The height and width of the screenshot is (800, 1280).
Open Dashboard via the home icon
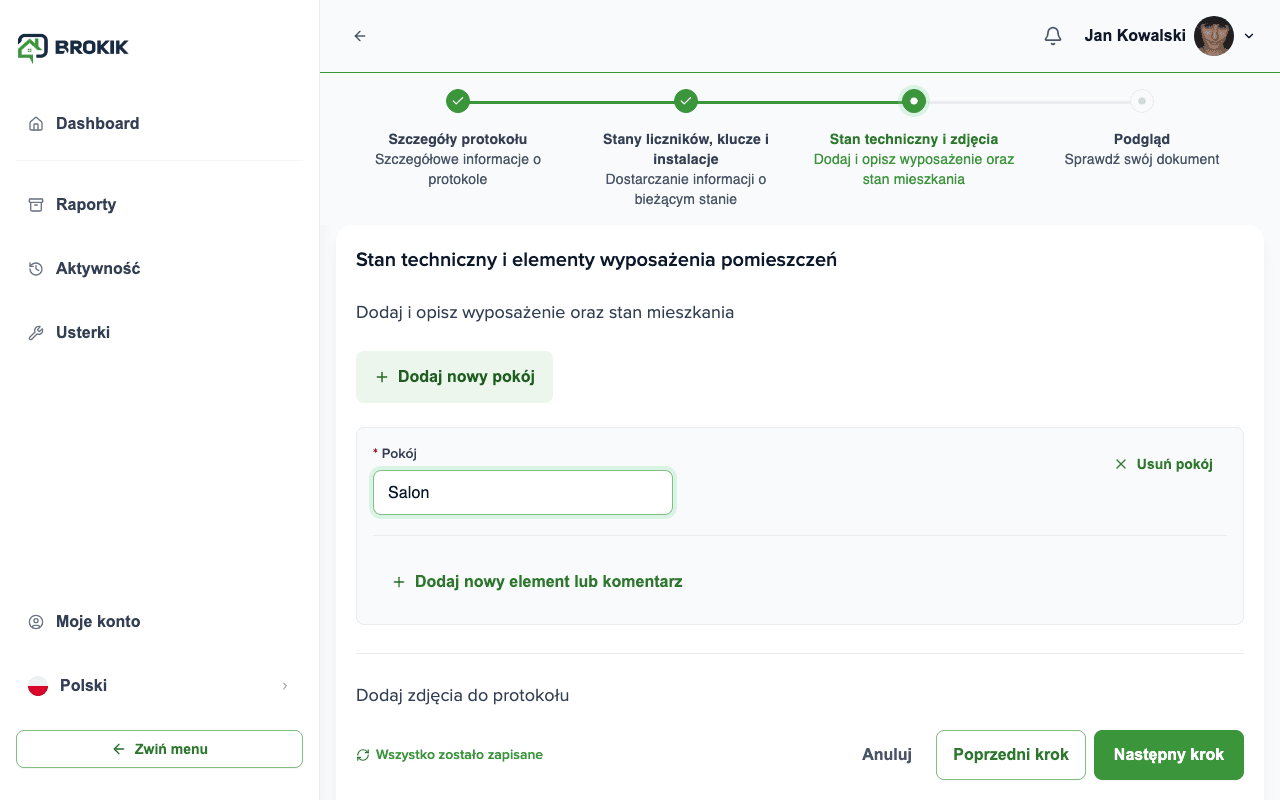point(36,124)
